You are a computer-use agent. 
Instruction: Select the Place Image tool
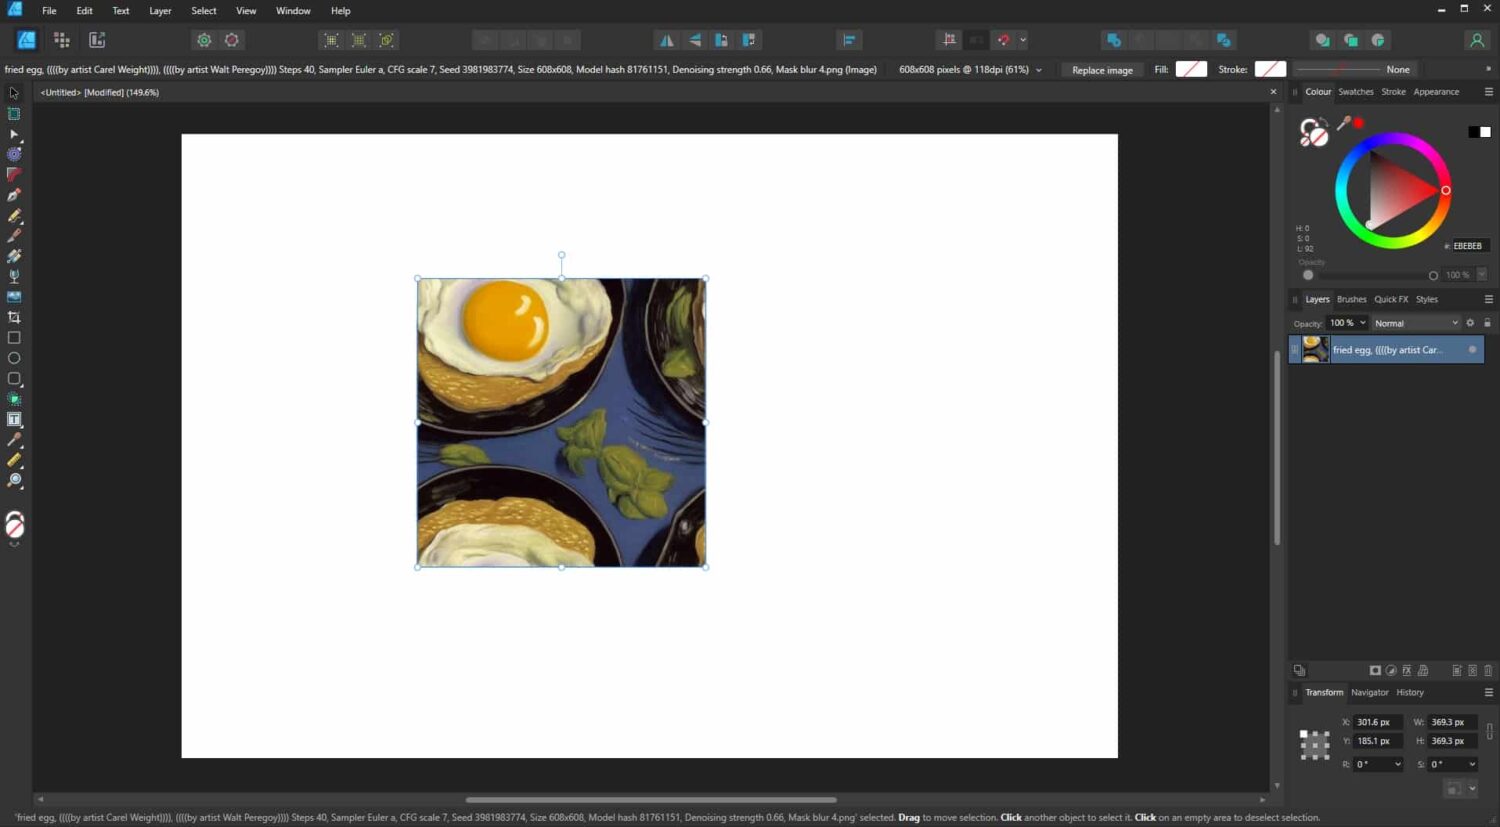(14, 297)
